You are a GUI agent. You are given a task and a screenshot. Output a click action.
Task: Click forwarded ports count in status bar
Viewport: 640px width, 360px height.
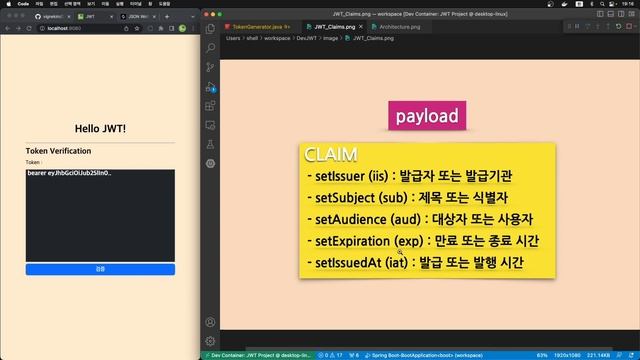point(354,356)
